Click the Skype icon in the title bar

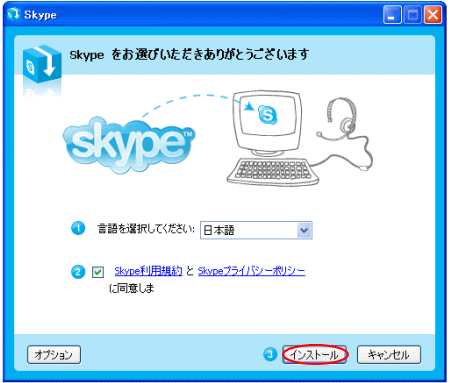(14, 14)
